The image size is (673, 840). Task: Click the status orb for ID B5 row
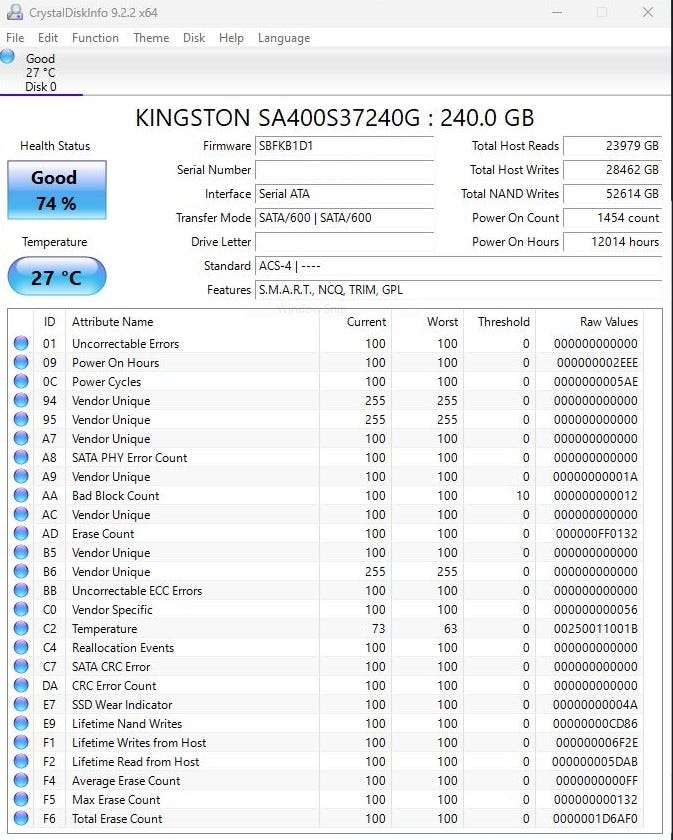[21, 552]
